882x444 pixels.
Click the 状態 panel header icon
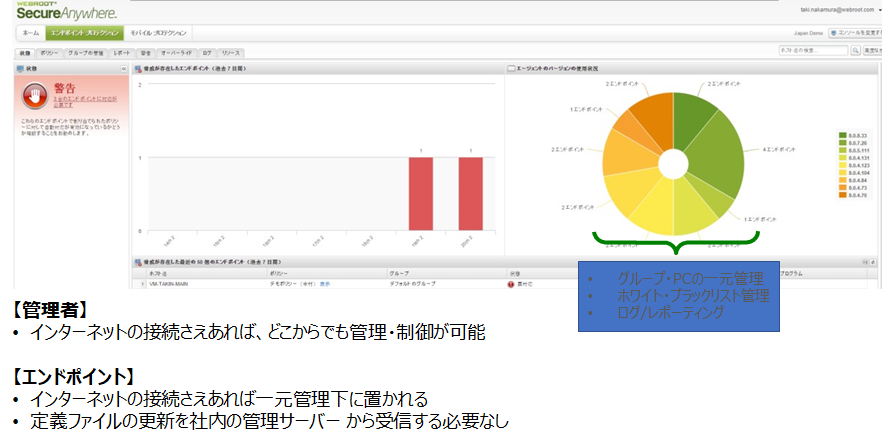tap(20, 68)
